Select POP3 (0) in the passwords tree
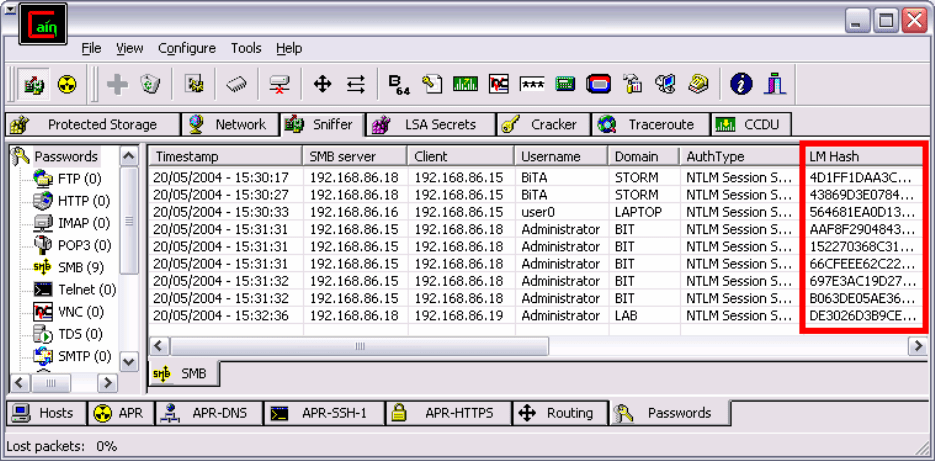The height and width of the screenshot is (461, 935). [84, 245]
